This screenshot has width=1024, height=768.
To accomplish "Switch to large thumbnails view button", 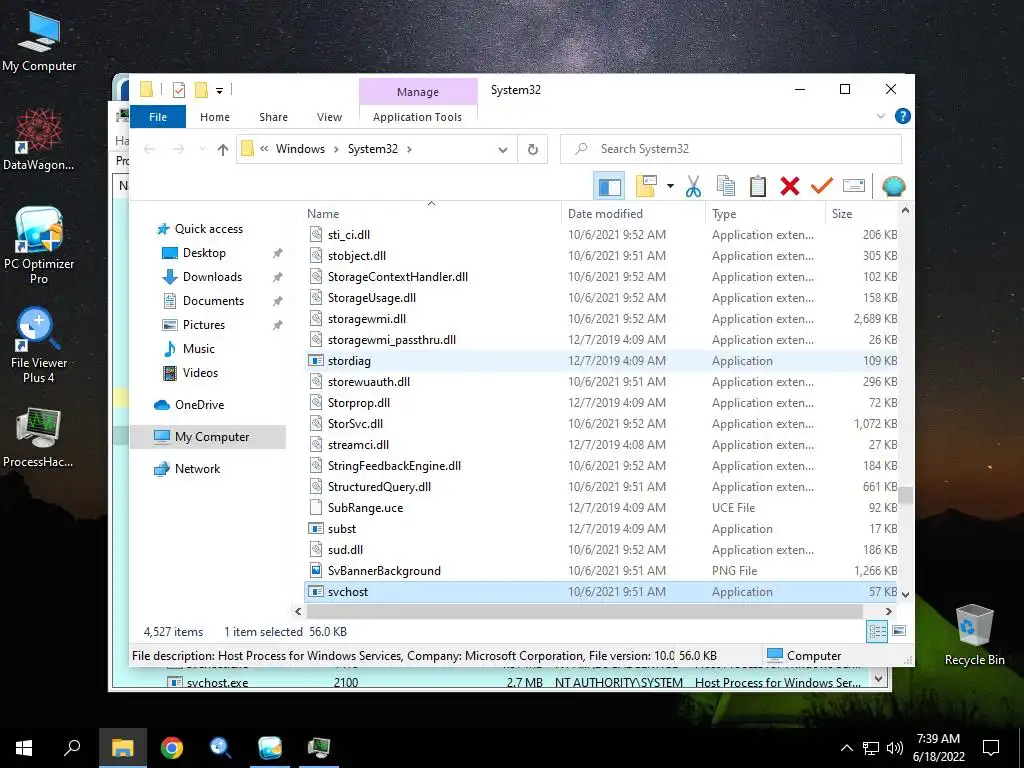I will click(x=899, y=631).
